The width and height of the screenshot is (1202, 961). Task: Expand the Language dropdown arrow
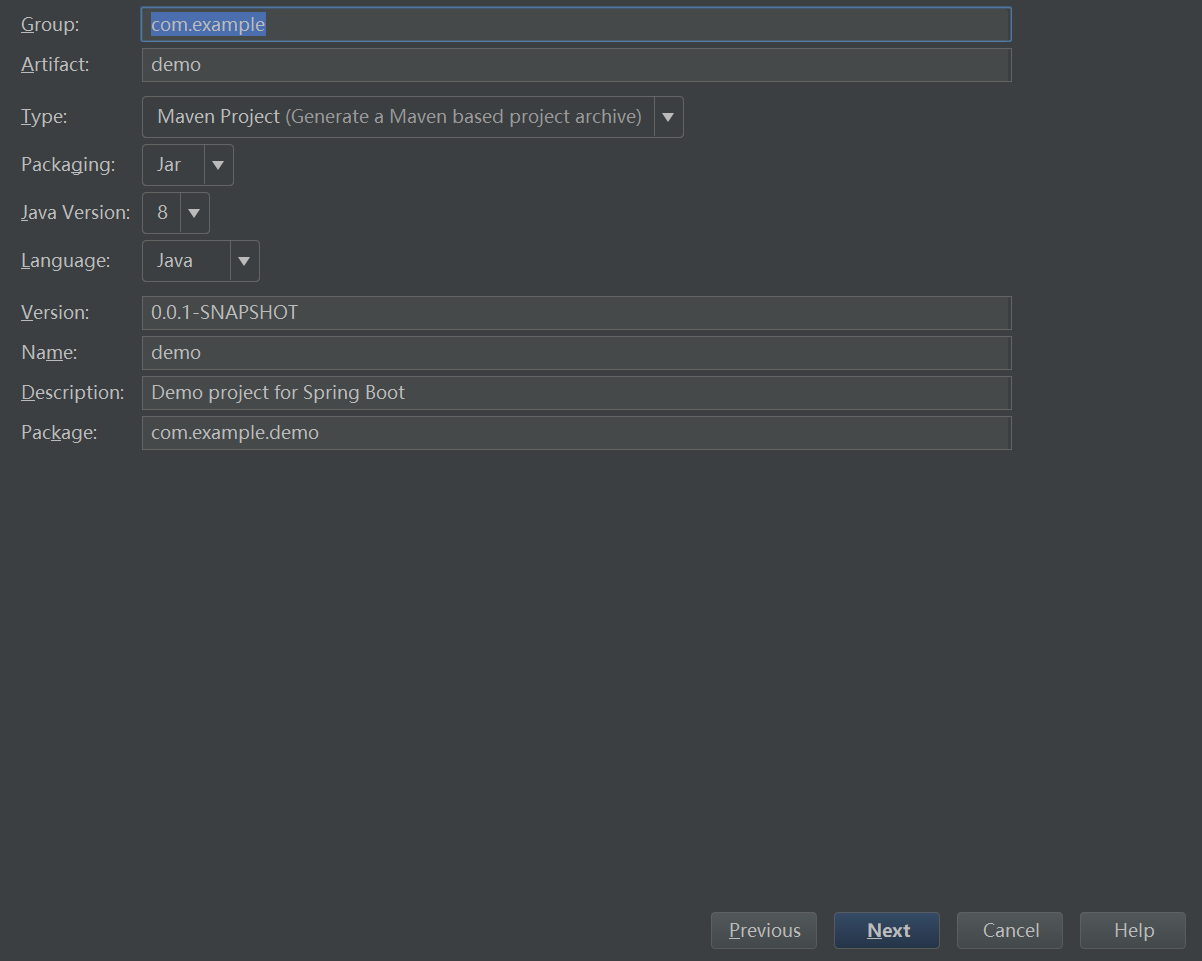tap(244, 261)
